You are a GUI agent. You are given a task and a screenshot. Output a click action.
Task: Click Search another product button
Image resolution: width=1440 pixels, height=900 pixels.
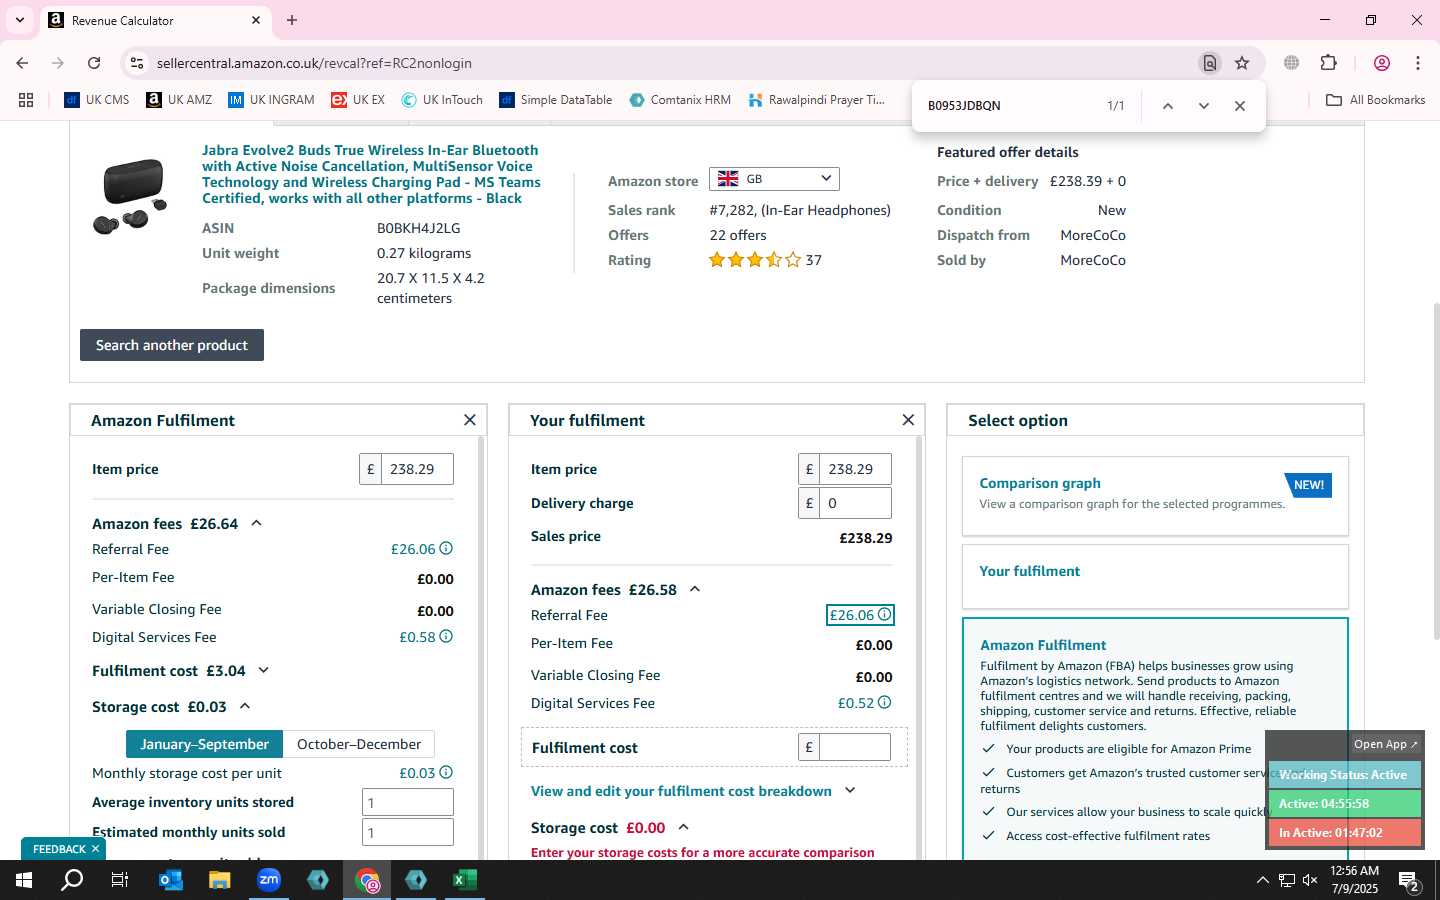[x=172, y=345]
